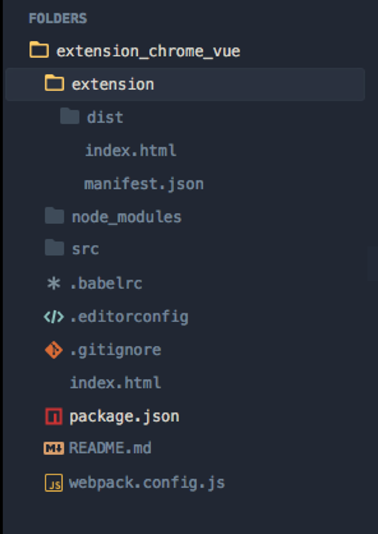The width and height of the screenshot is (378, 534).
Task: Click the dist folder icon
Action: pyautogui.click(x=70, y=116)
